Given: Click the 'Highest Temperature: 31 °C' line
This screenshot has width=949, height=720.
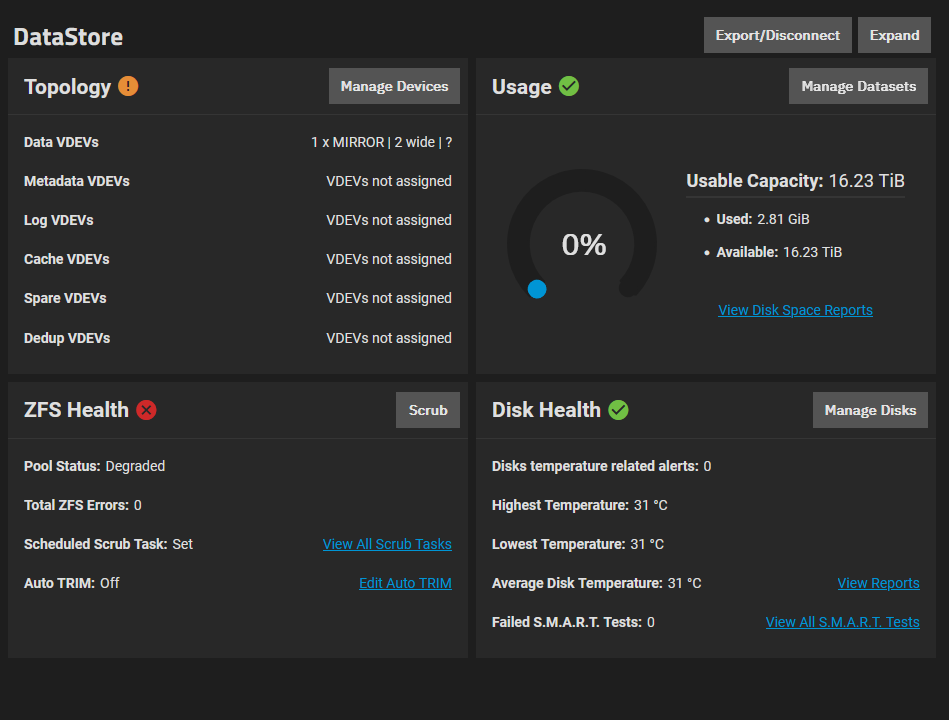Looking at the screenshot, I should point(580,505).
